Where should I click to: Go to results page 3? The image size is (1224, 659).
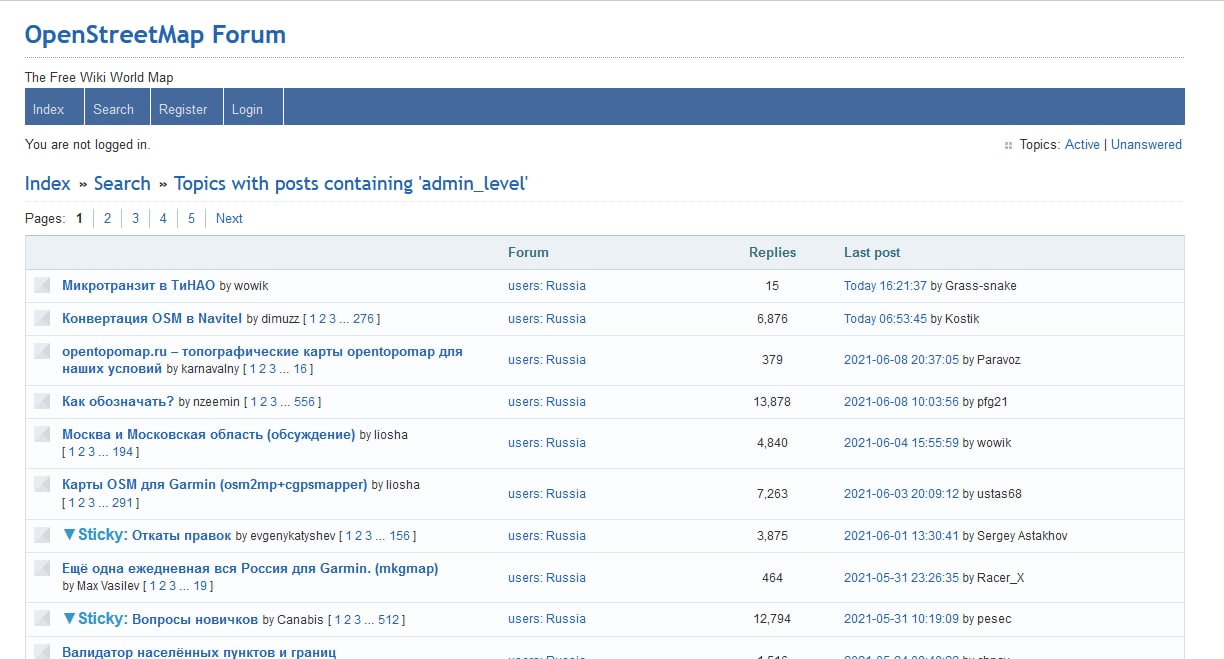pos(135,218)
